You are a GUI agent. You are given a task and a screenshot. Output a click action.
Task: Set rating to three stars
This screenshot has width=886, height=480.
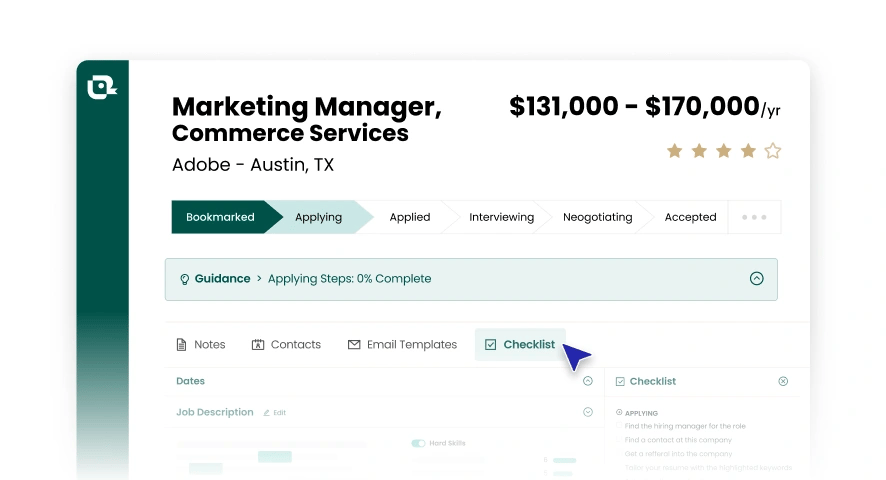coord(723,151)
